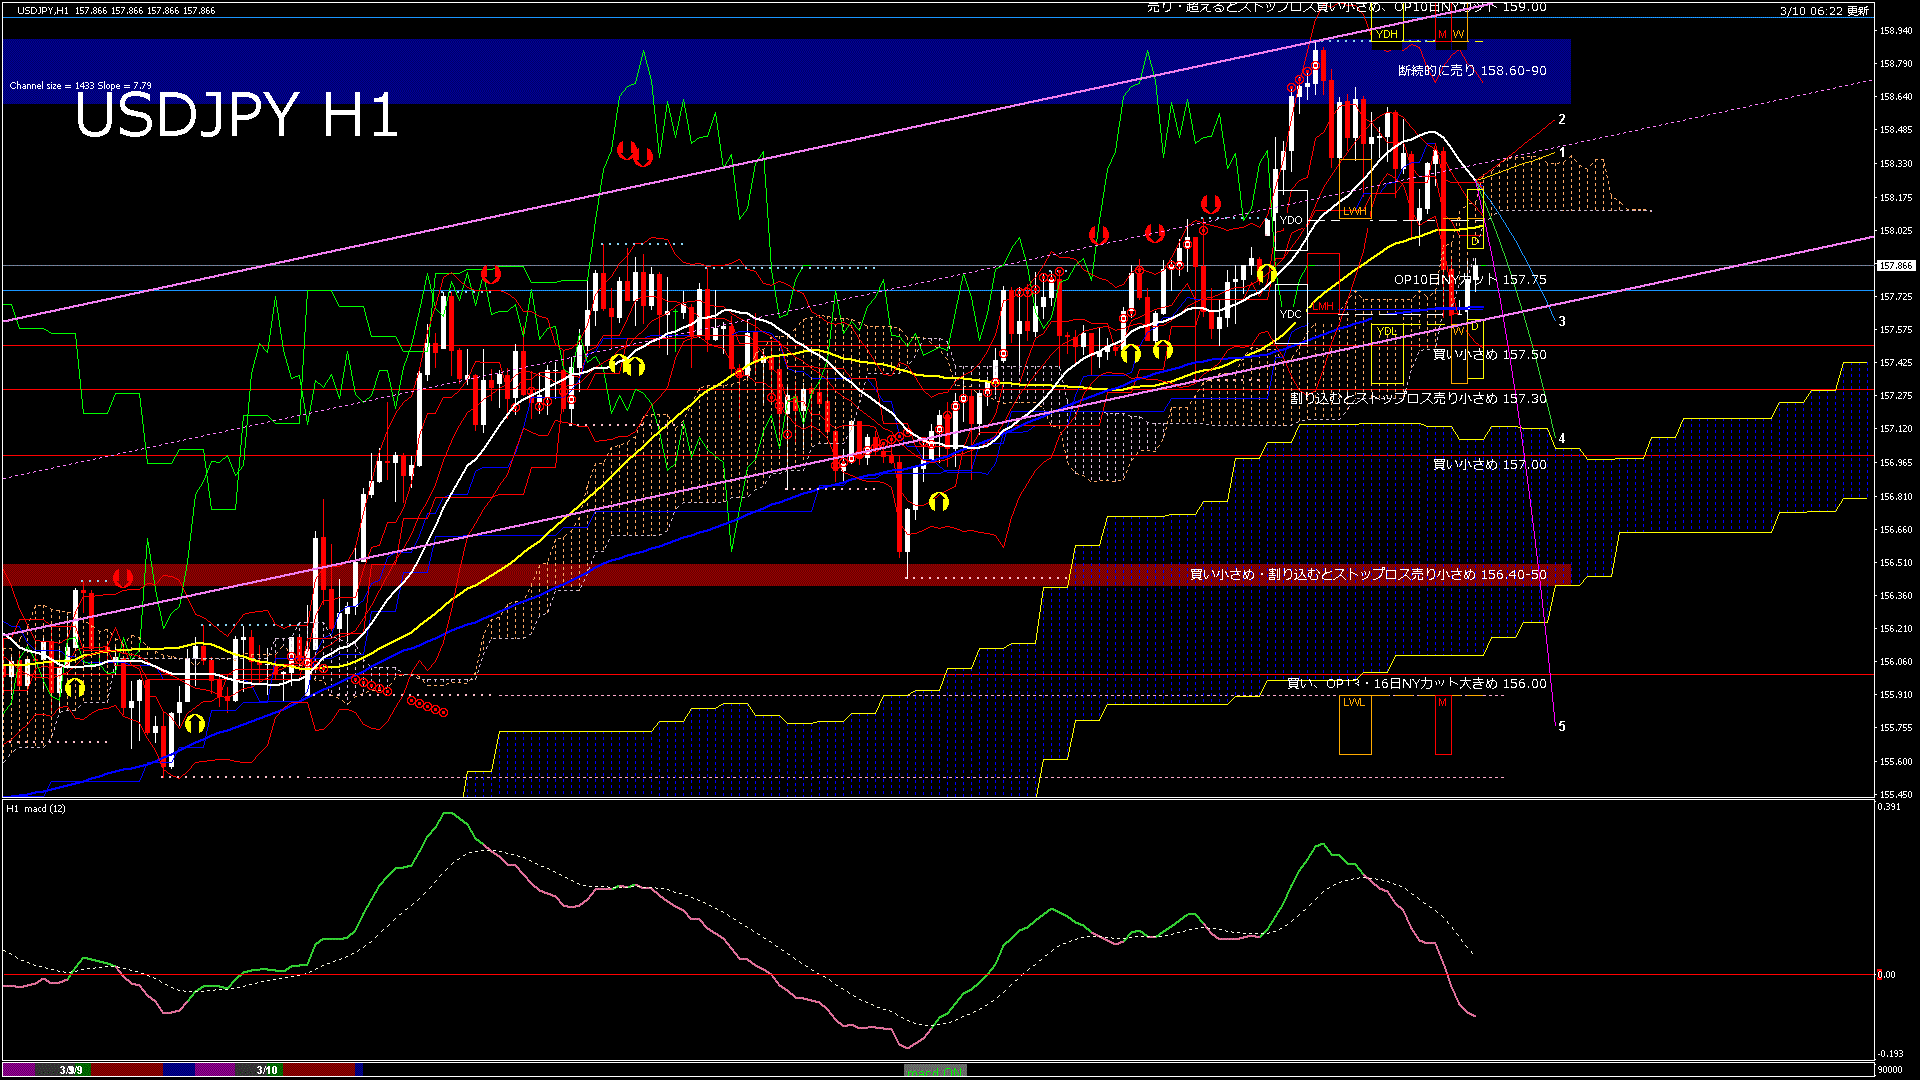The image size is (1920, 1080).
Task: Click the red LMH last-month-high label
Action: point(1322,306)
